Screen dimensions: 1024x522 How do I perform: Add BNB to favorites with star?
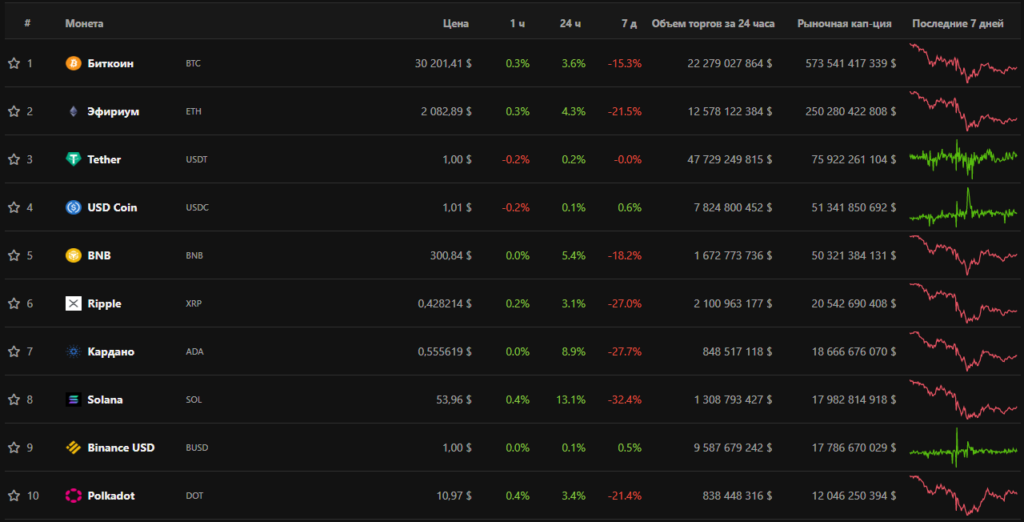pos(14,255)
